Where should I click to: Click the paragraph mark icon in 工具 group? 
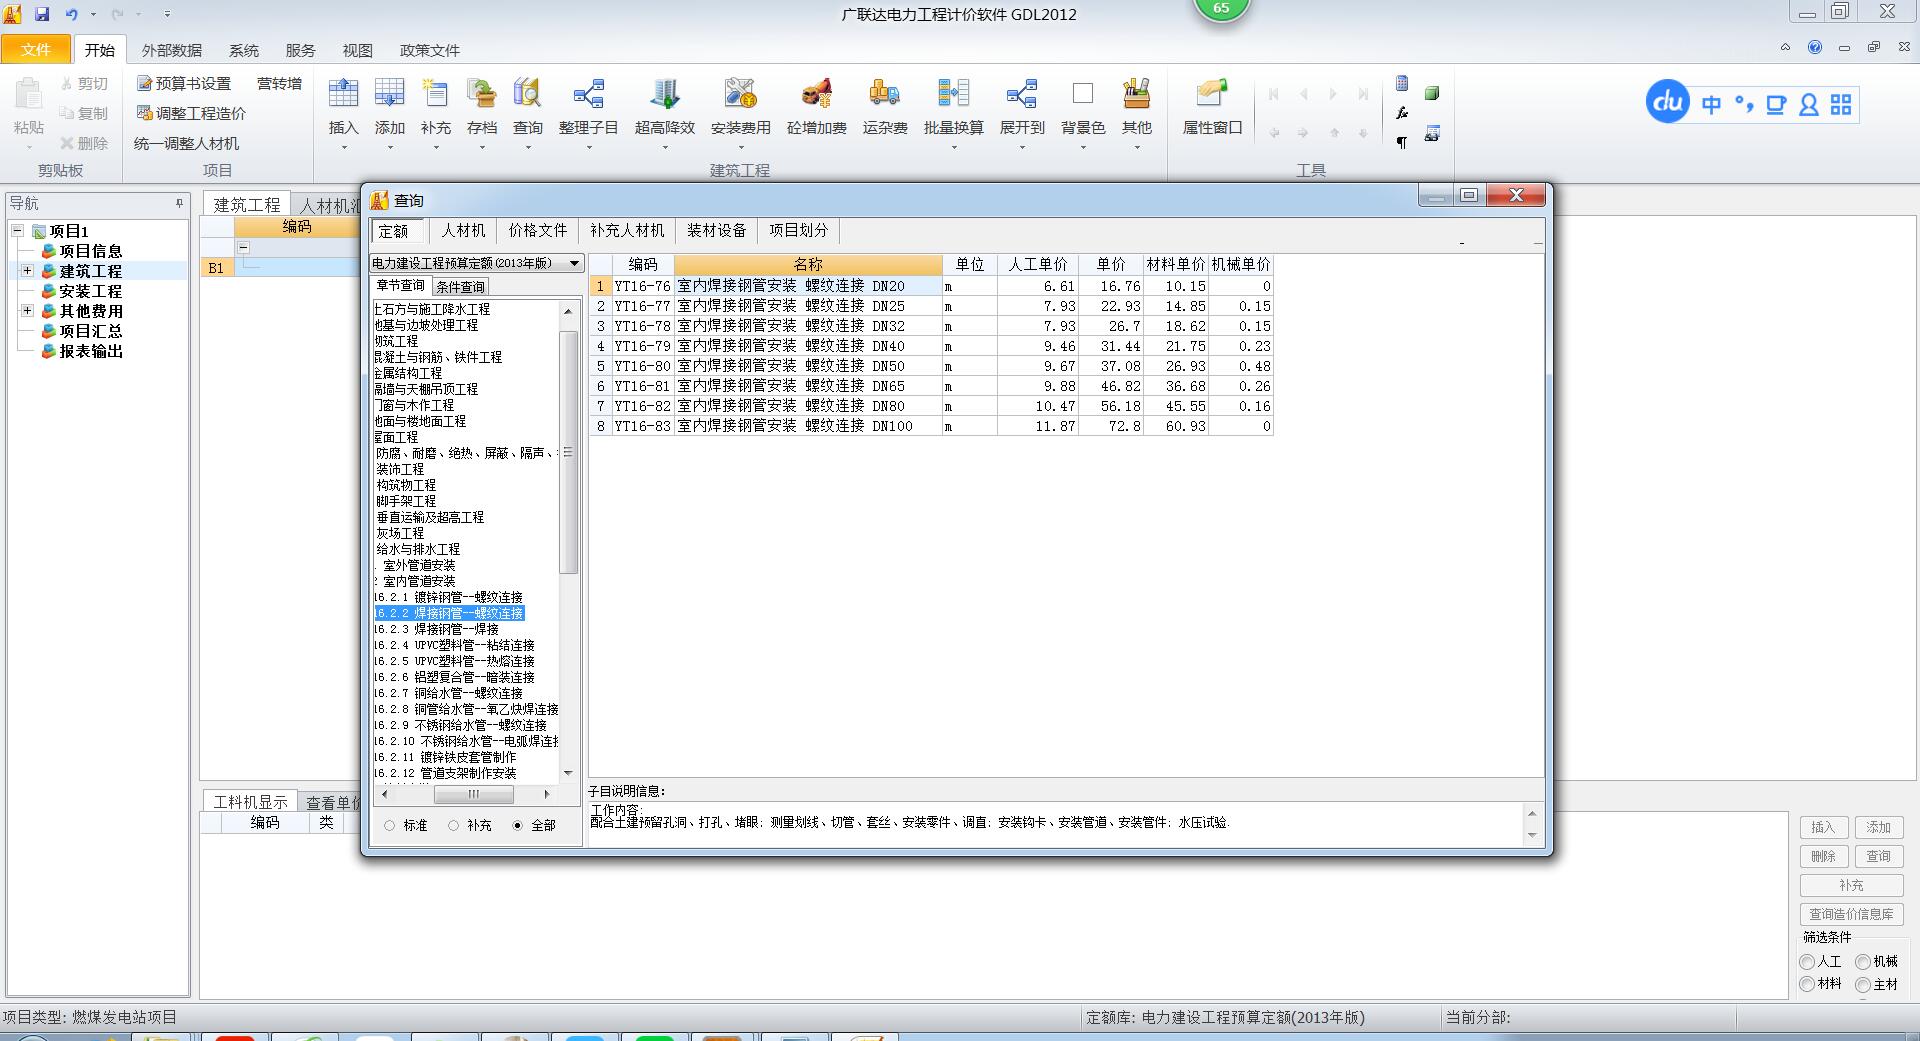(1402, 142)
